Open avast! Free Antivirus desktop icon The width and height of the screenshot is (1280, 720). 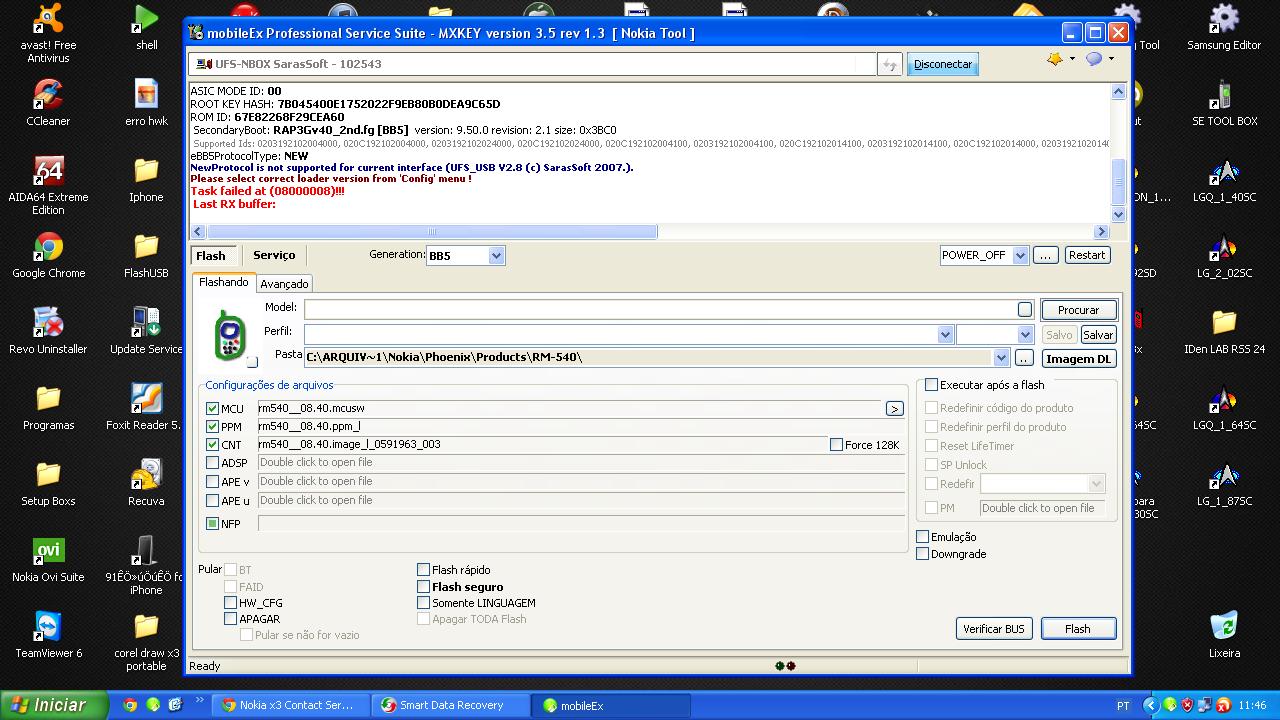(x=48, y=33)
